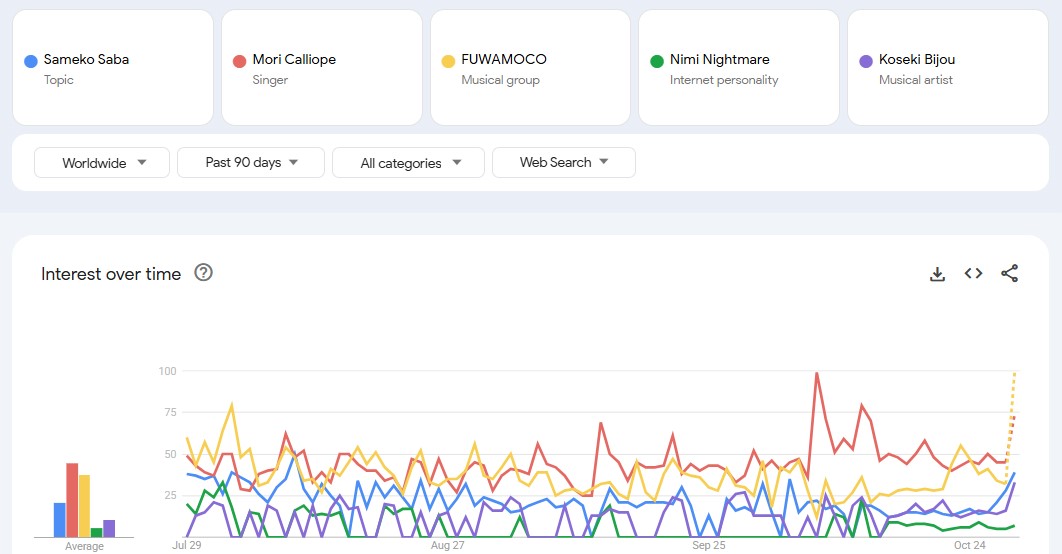Edit the Sameko Saba search term
The width and height of the screenshot is (1062, 554).
point(86,60)
